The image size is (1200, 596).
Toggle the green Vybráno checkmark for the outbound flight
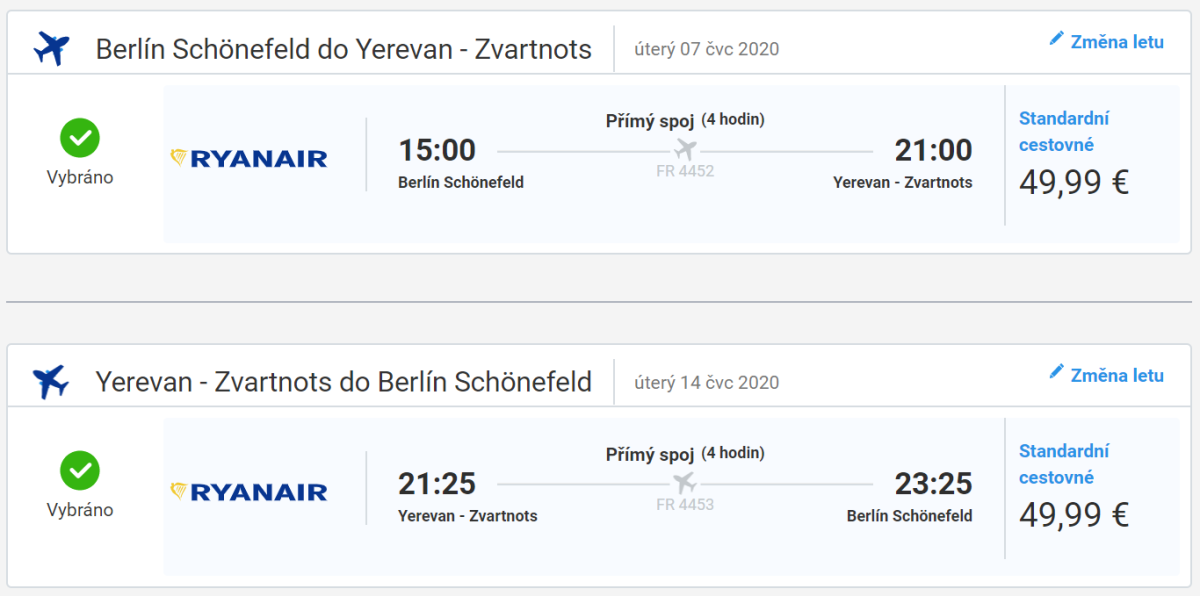[x=80, y=138]
